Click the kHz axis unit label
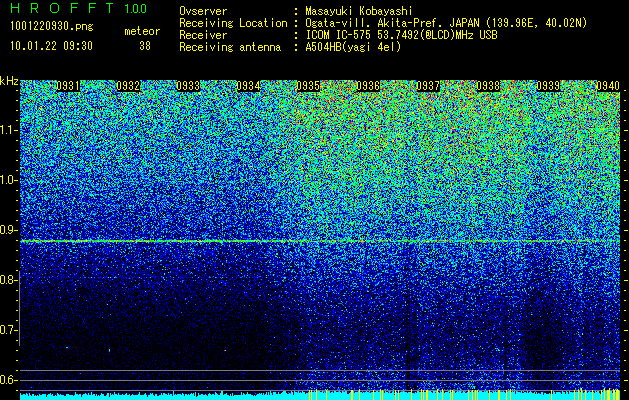This screenshot has height=400, width=629. coord(9,81)
